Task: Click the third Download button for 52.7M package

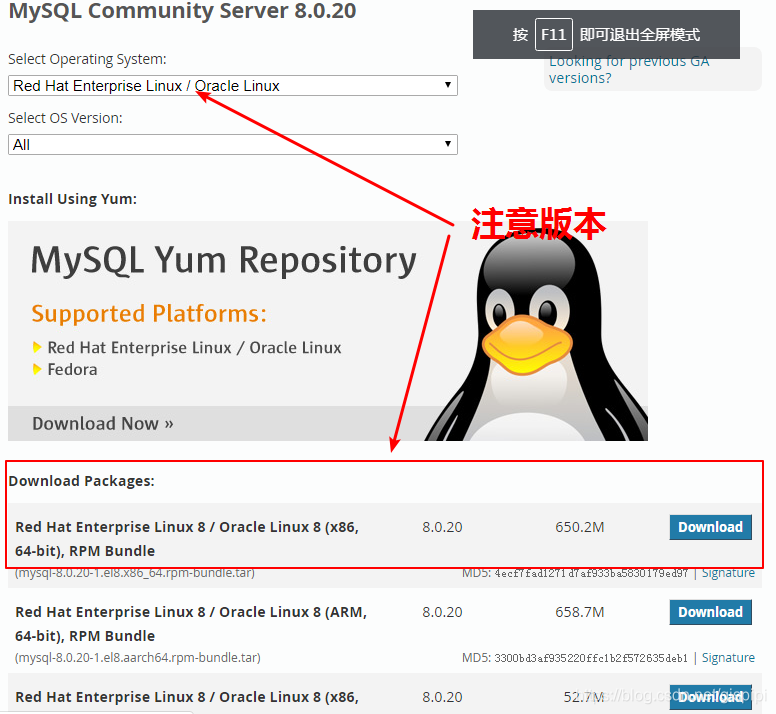Action: pyautogui.click(x=711, y=697)
